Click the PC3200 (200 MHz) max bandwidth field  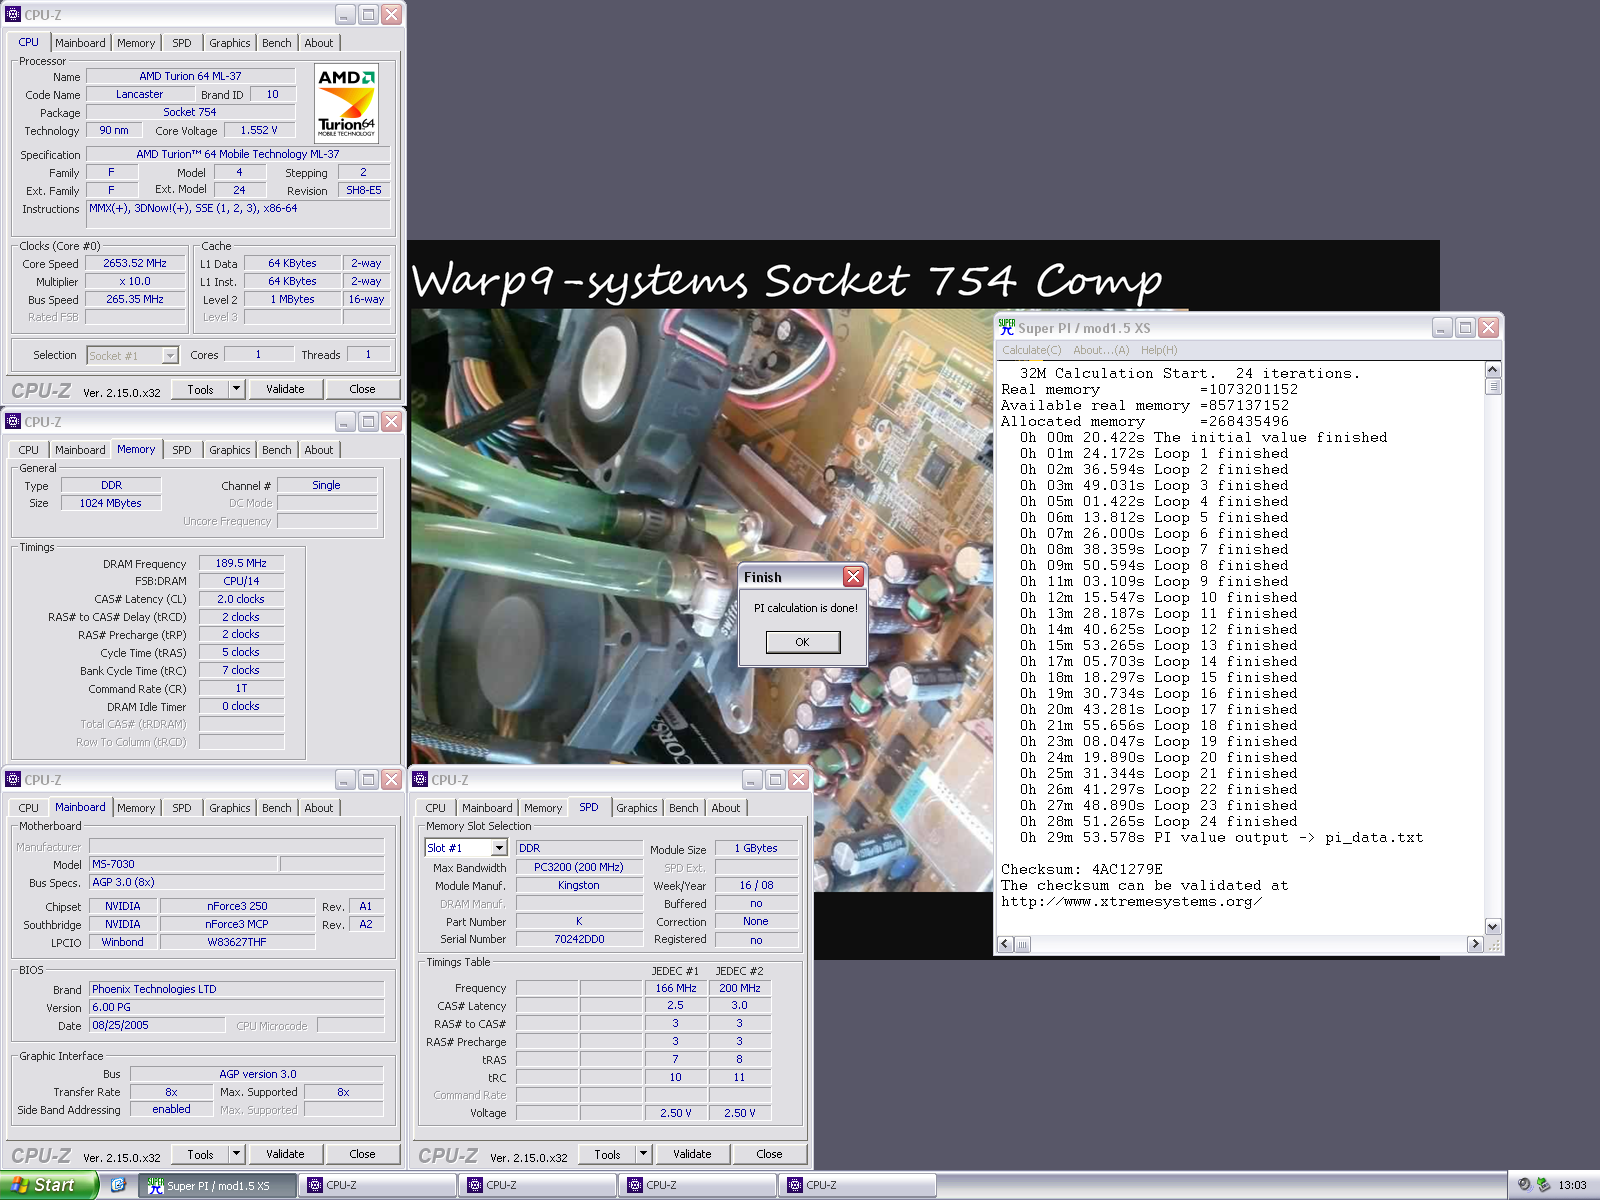point(579,867)
